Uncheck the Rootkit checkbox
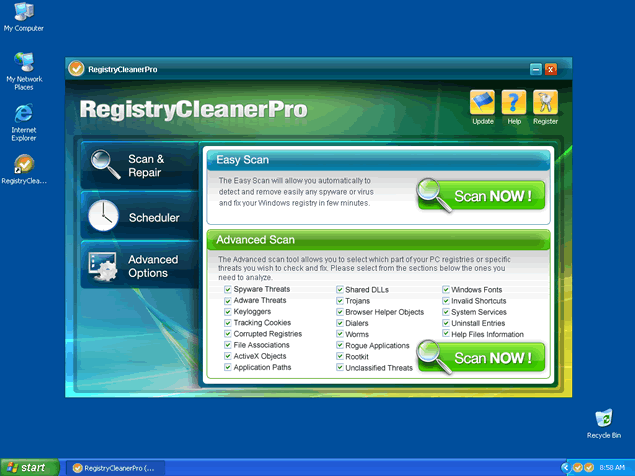This screenshot has height=476, width=635. coord(338,357)
